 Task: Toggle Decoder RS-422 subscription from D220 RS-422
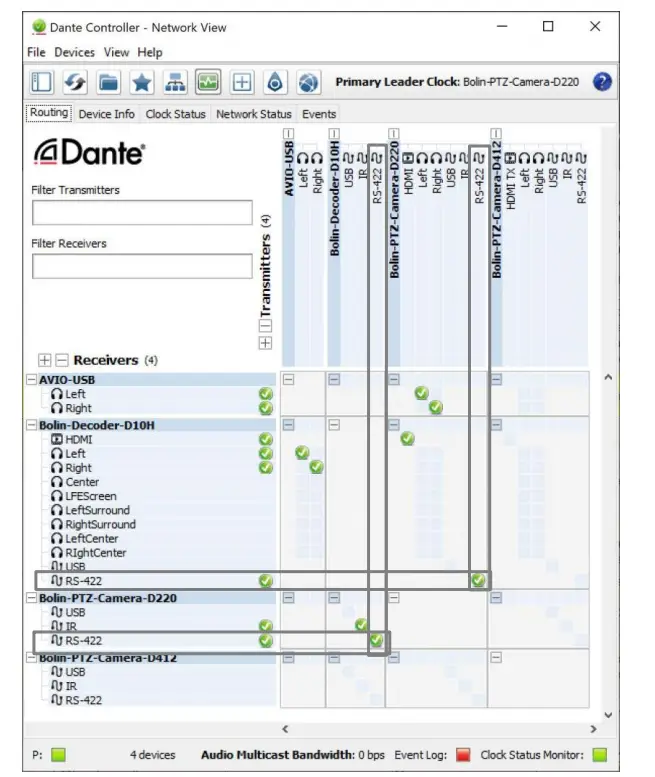[x=479, y=580]
